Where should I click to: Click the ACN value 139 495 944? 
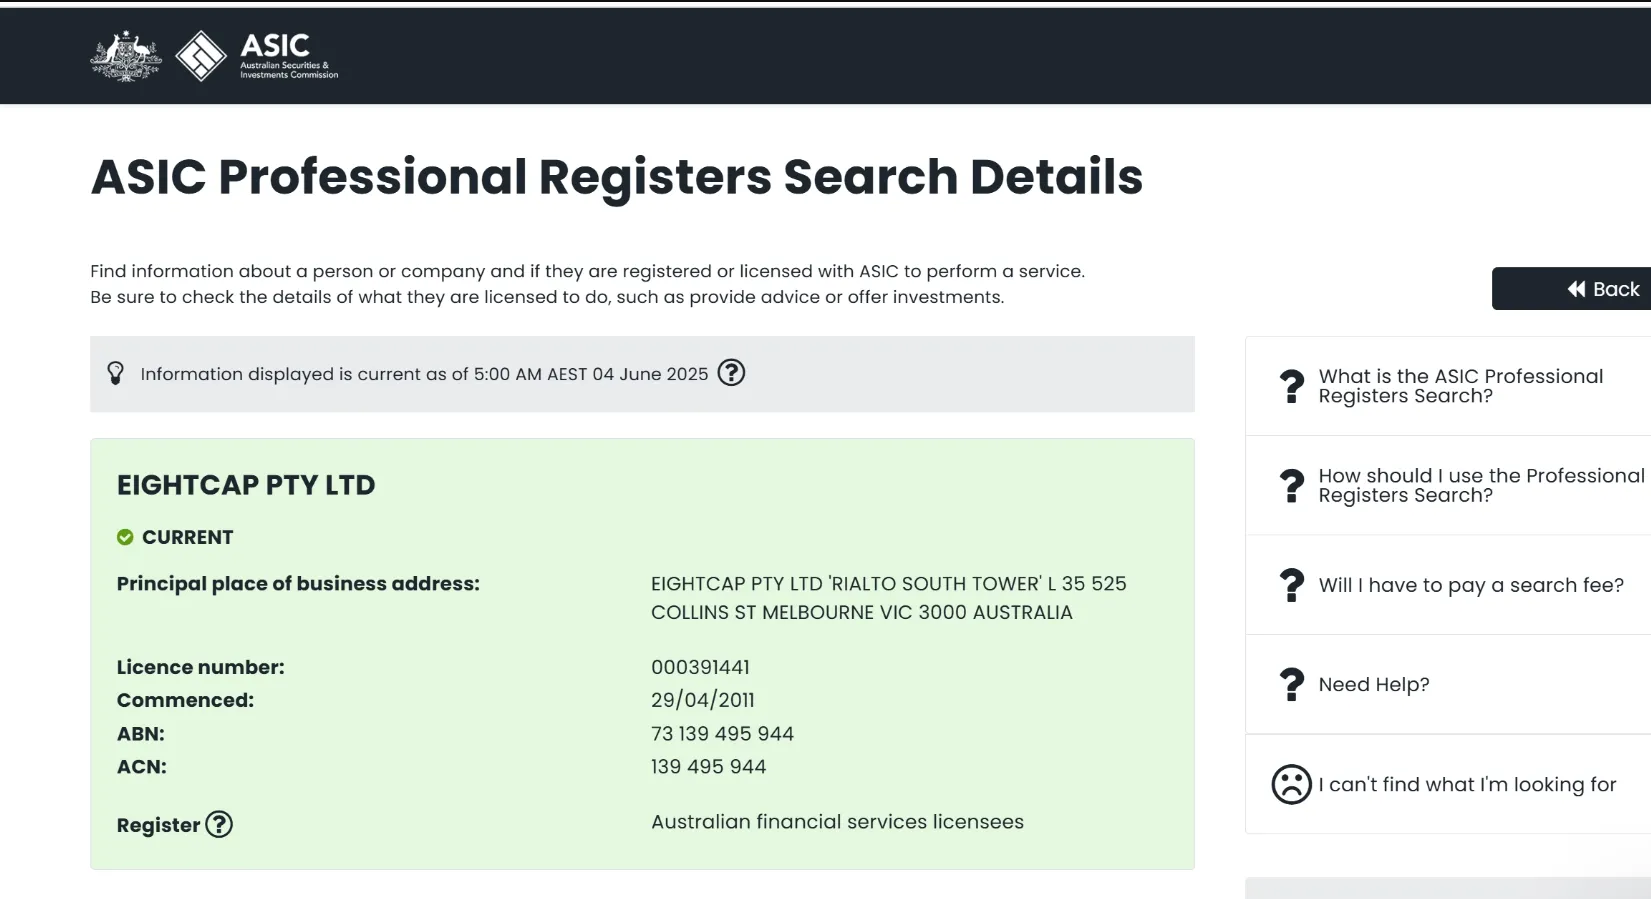pos(708,767)
